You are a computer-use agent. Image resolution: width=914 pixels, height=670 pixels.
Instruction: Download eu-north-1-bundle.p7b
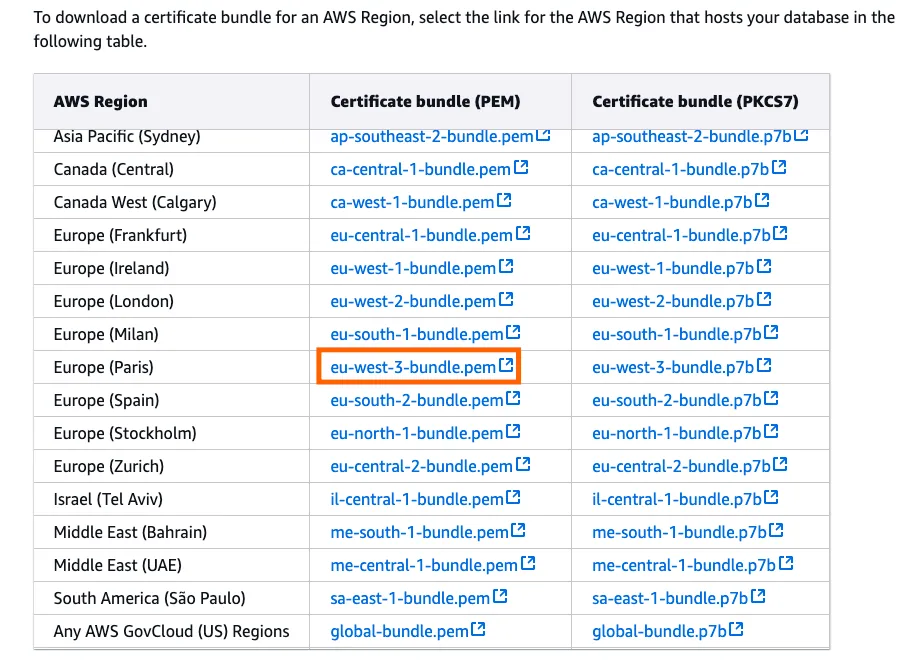(685, 433)
